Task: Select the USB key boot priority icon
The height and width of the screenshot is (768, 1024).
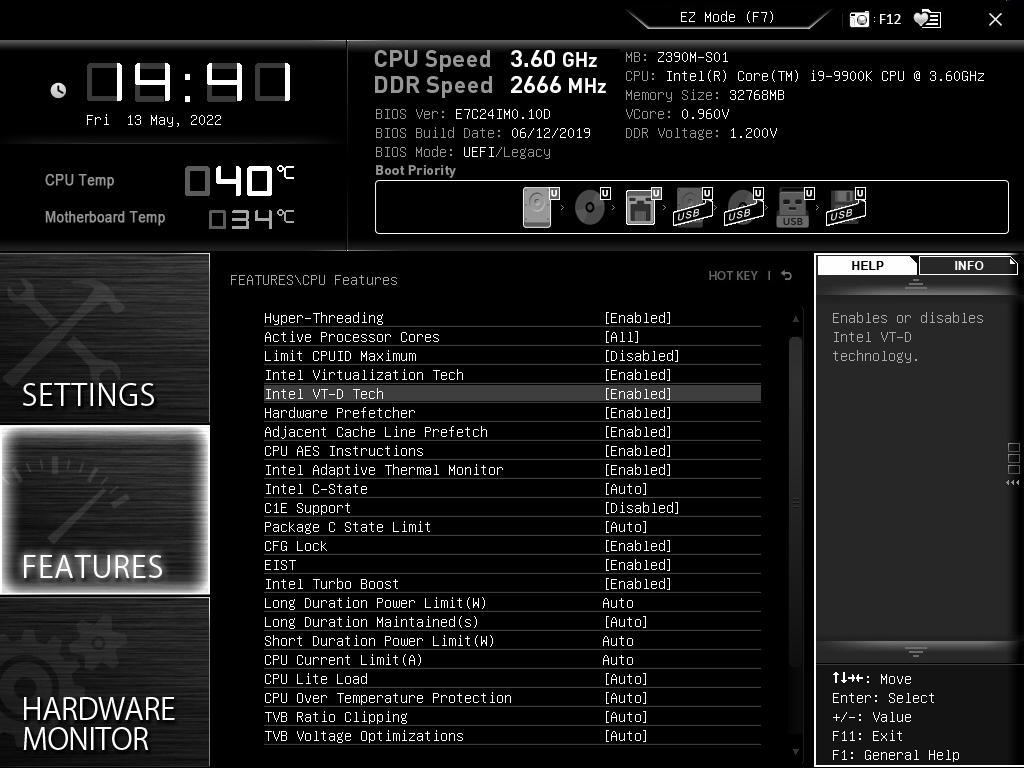Action: tap(795, 207)
